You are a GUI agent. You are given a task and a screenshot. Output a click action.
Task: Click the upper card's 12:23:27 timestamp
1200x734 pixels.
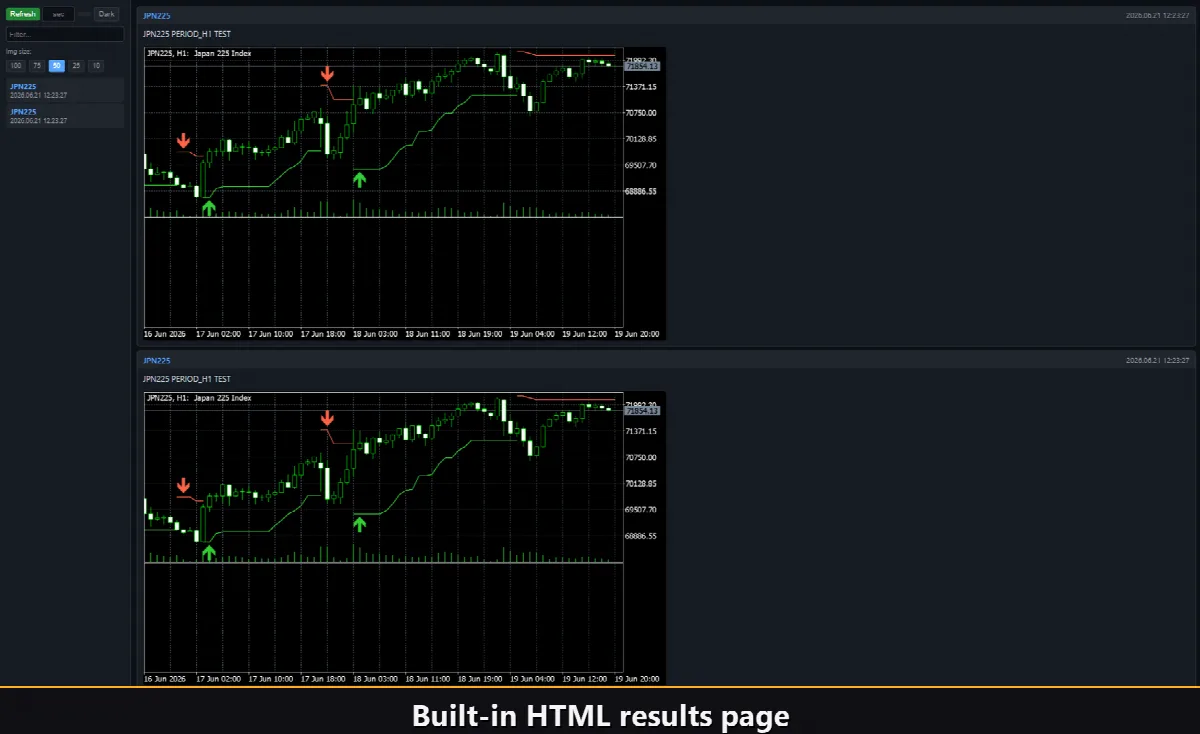(x=1157, y=16)
